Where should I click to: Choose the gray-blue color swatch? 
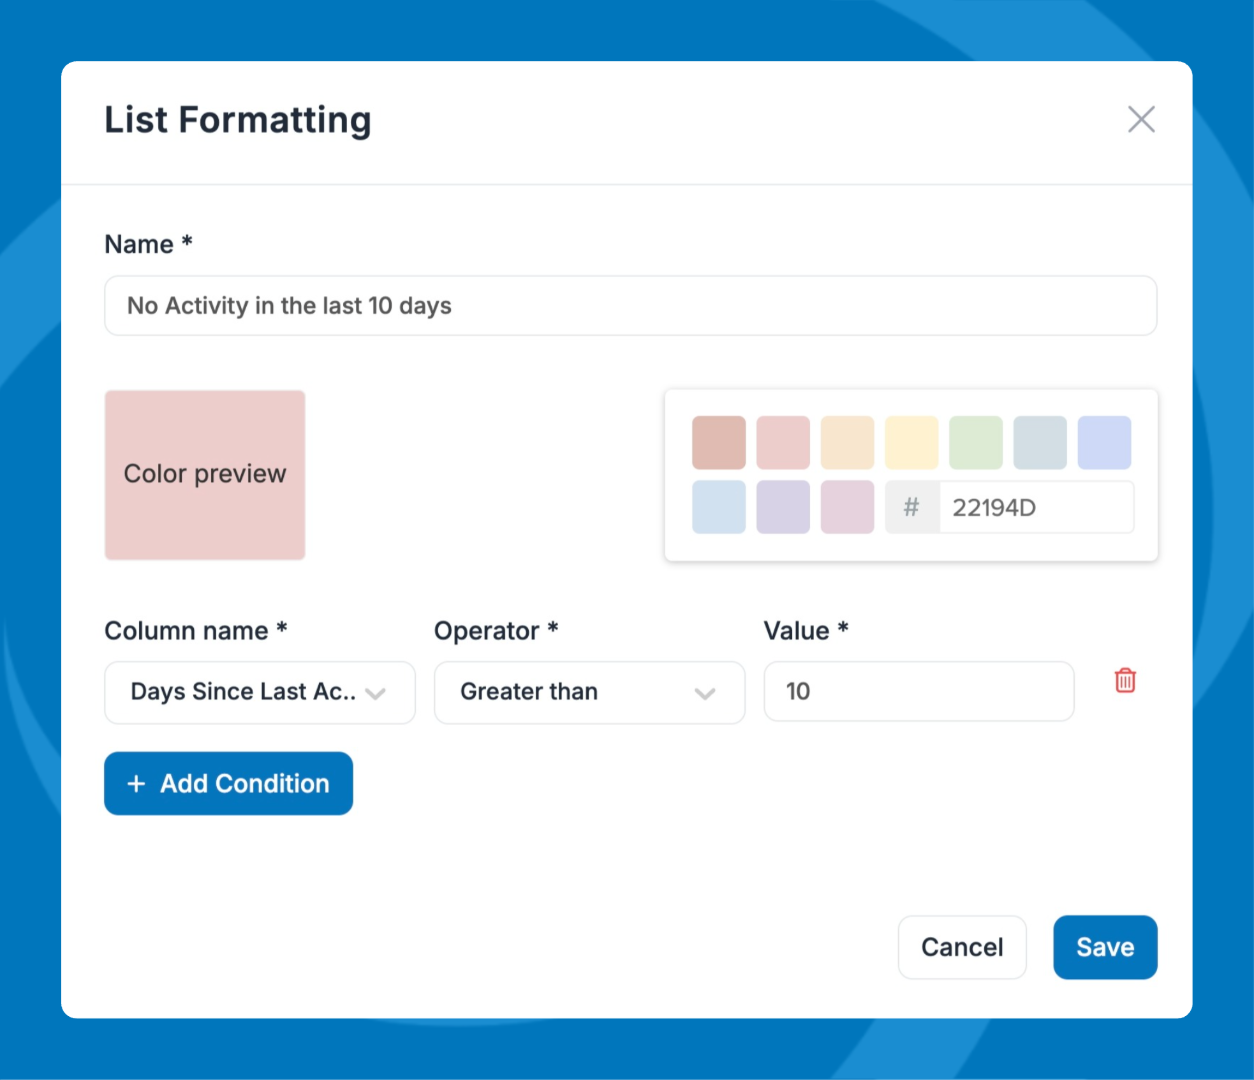point(1040,443)
